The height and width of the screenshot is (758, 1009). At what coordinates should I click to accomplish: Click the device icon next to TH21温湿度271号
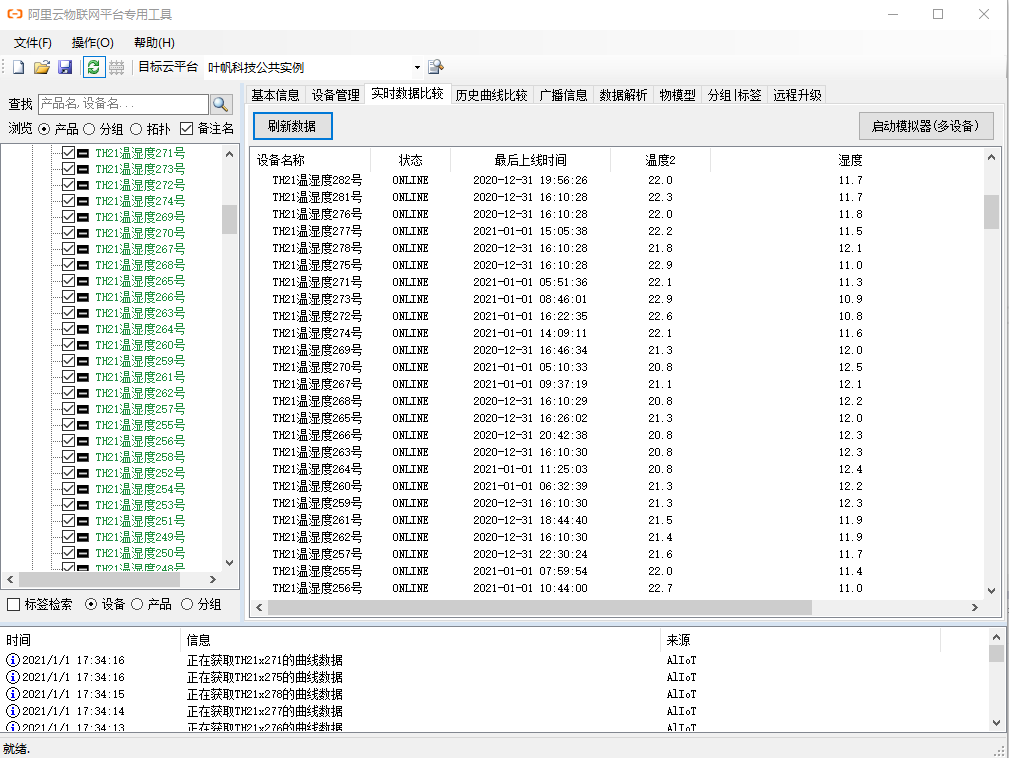coord(83,153)
